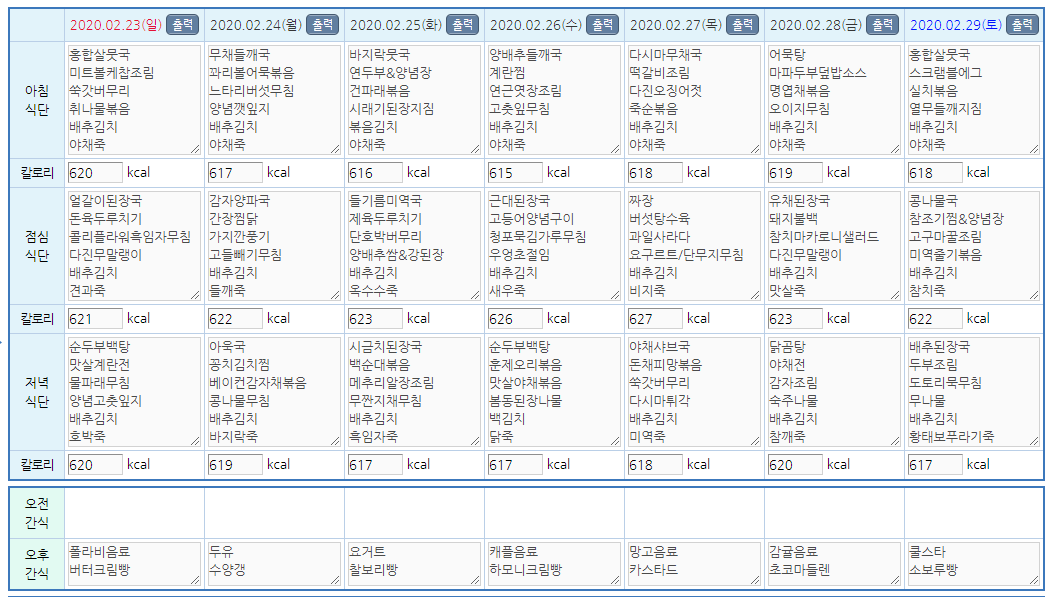Click 출력 next to 2020.02.28 (금)
This screenshot has width=1050, height=597.
pos(882,24)
